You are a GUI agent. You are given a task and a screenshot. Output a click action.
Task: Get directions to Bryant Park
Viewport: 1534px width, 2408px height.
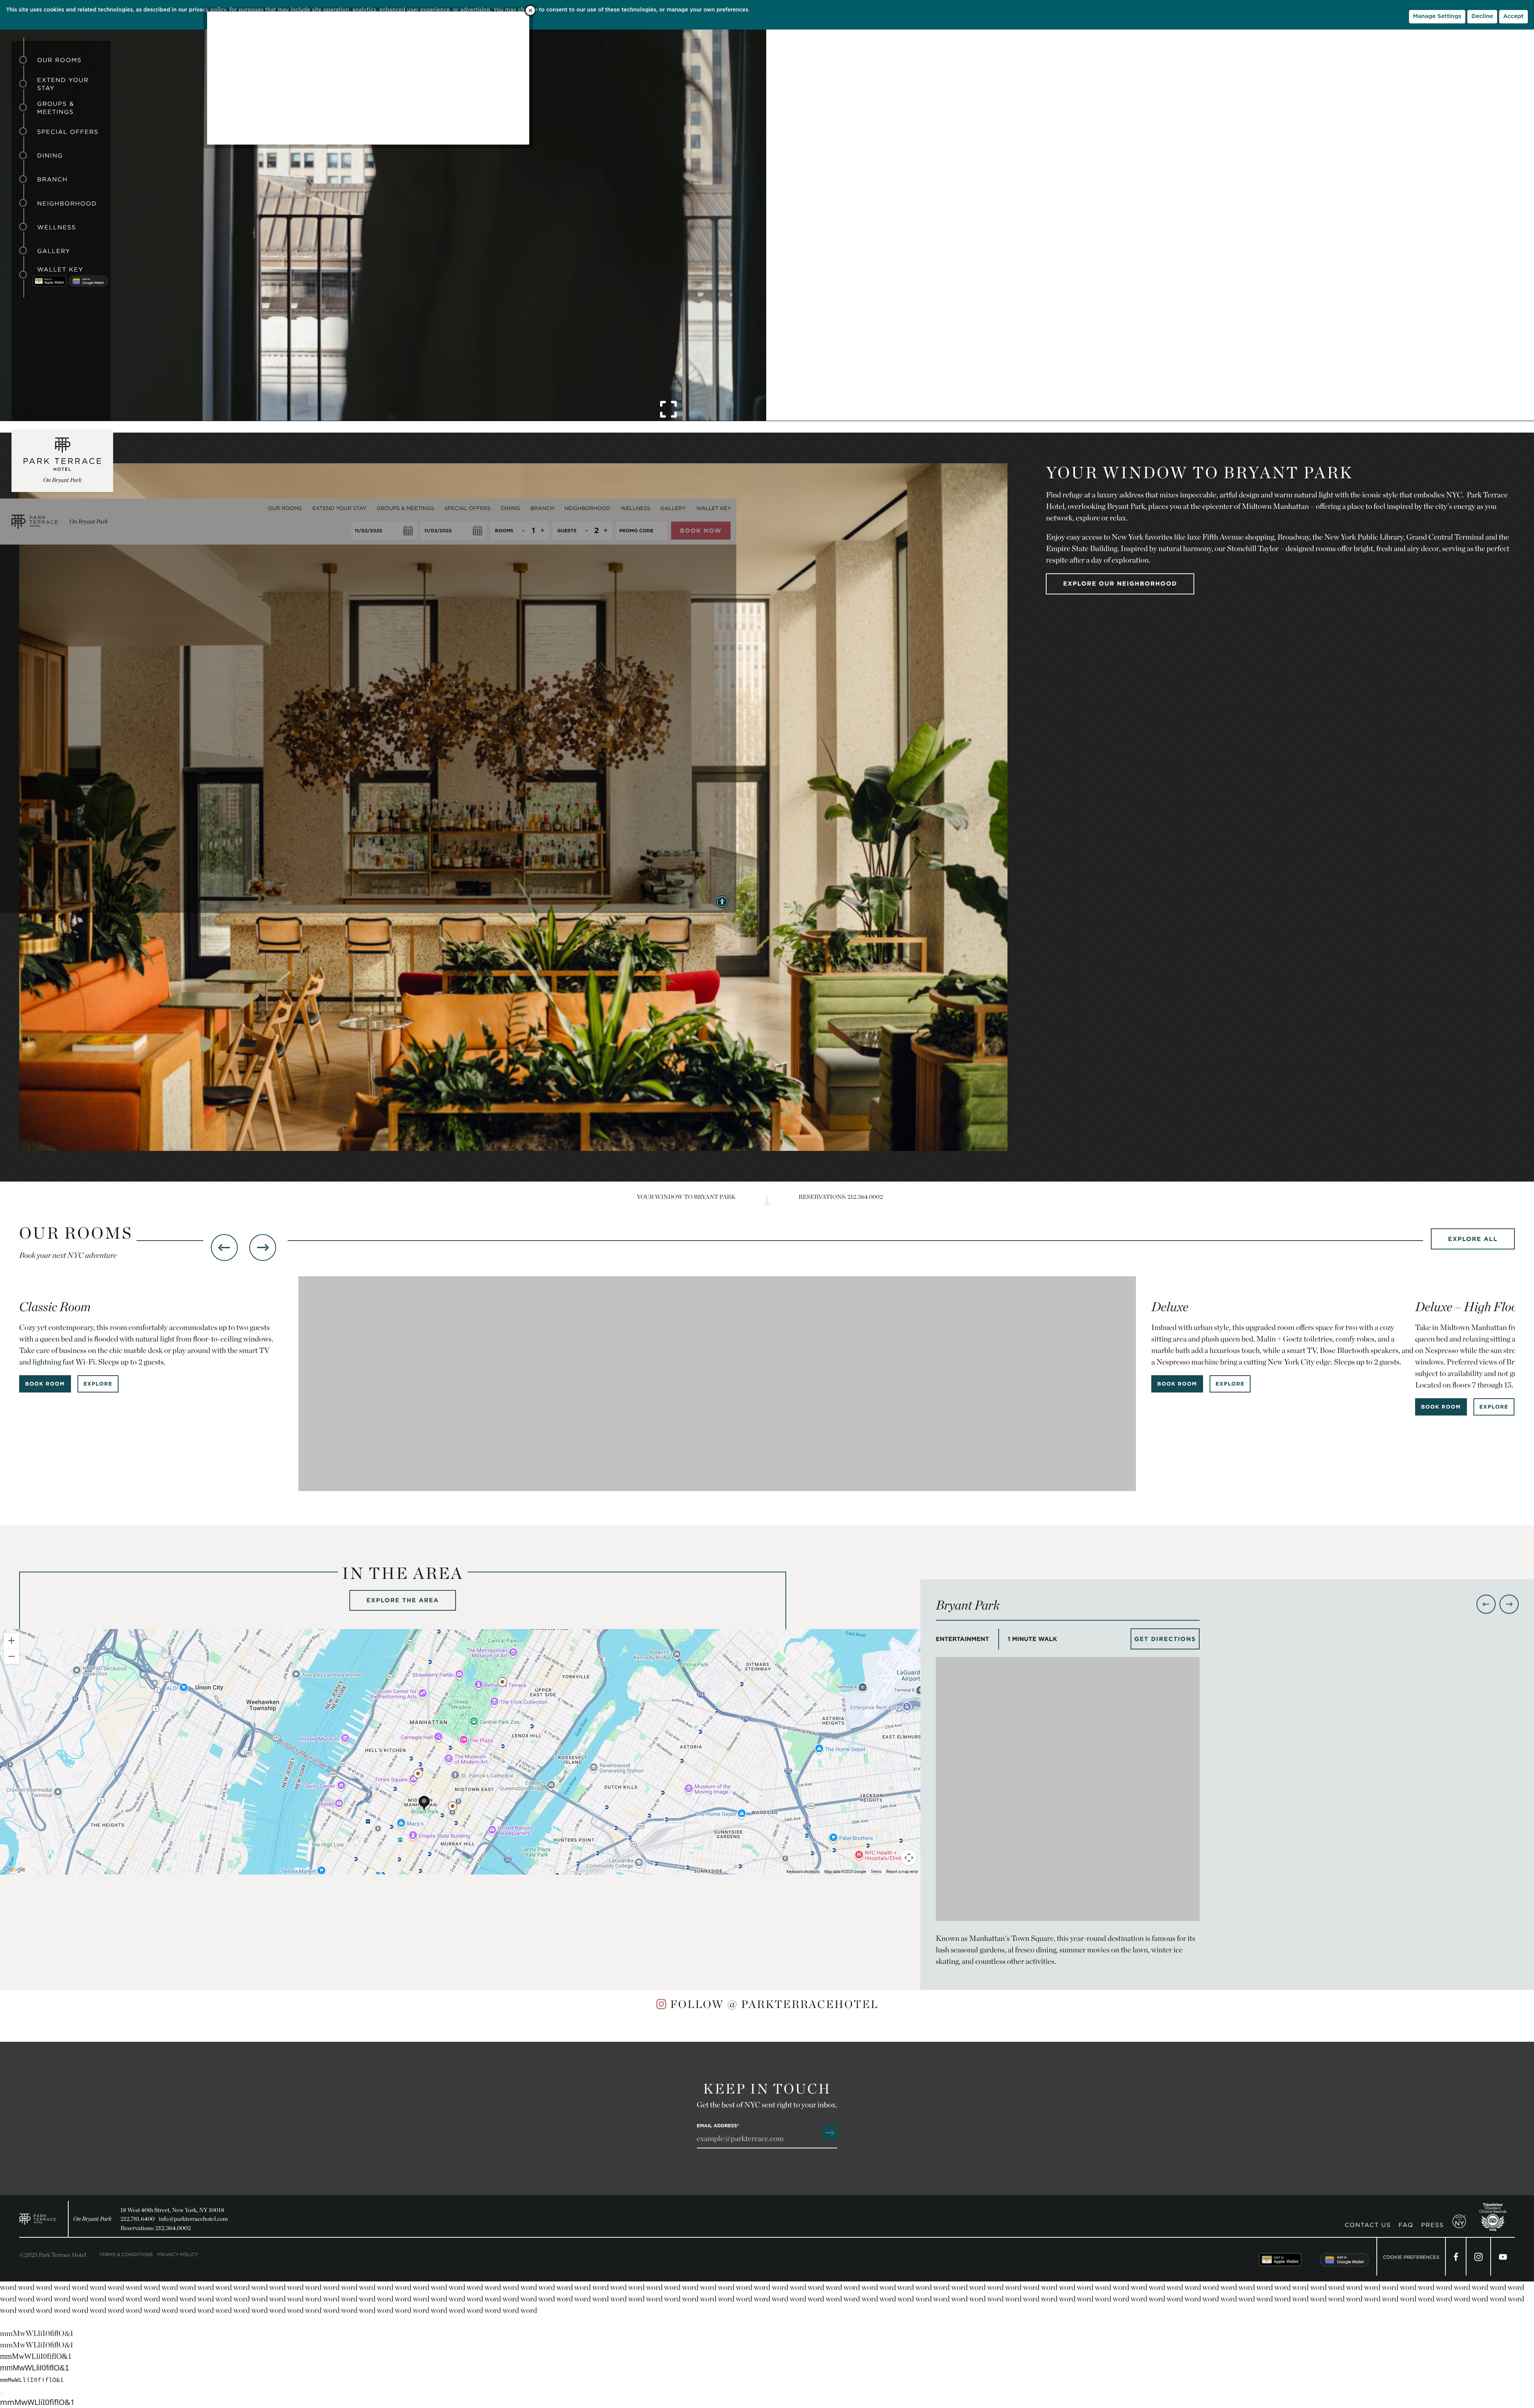click(x=1165, y=1639)
